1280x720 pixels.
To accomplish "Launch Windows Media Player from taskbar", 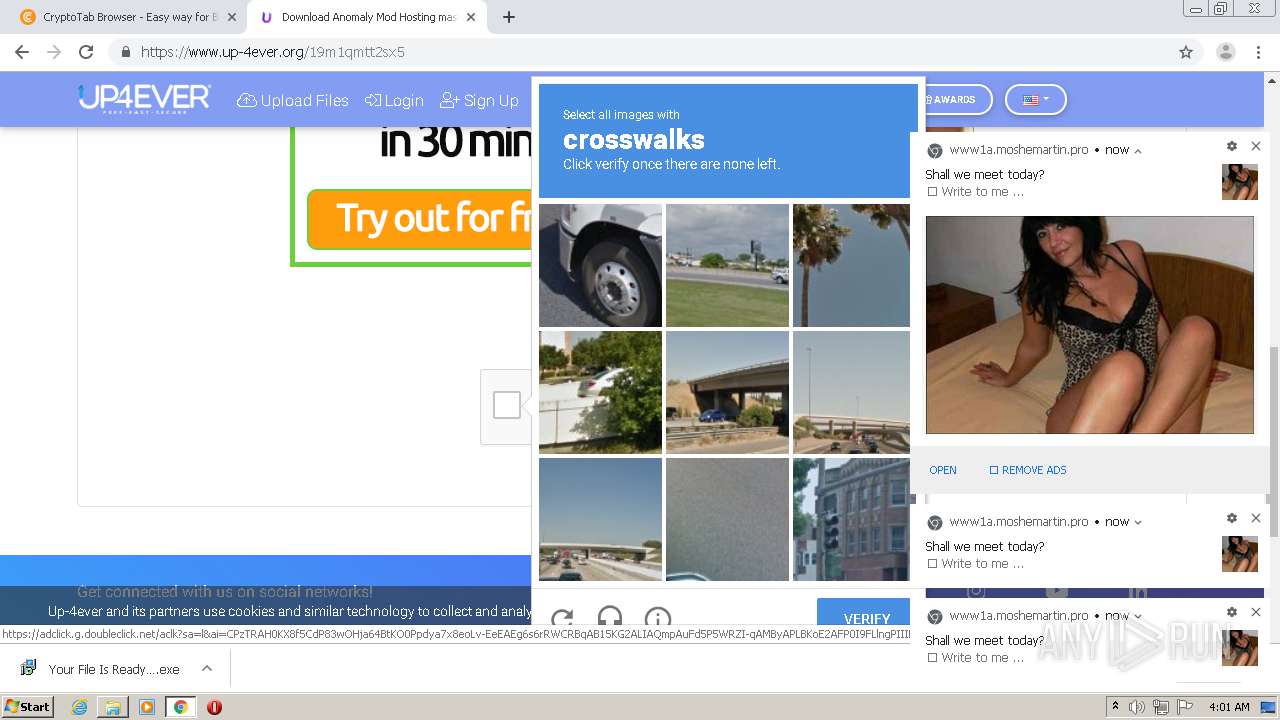I will coord(147,707).
